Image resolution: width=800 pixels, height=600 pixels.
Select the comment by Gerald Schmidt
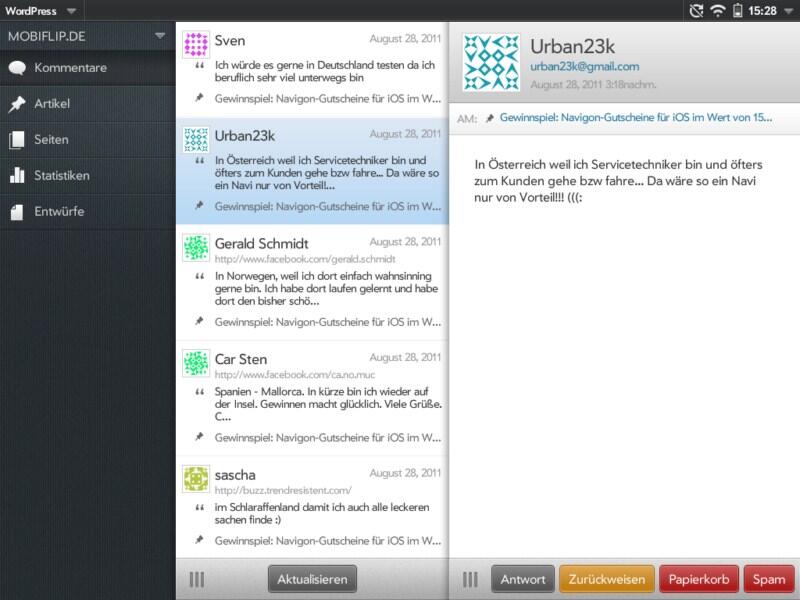312,282
